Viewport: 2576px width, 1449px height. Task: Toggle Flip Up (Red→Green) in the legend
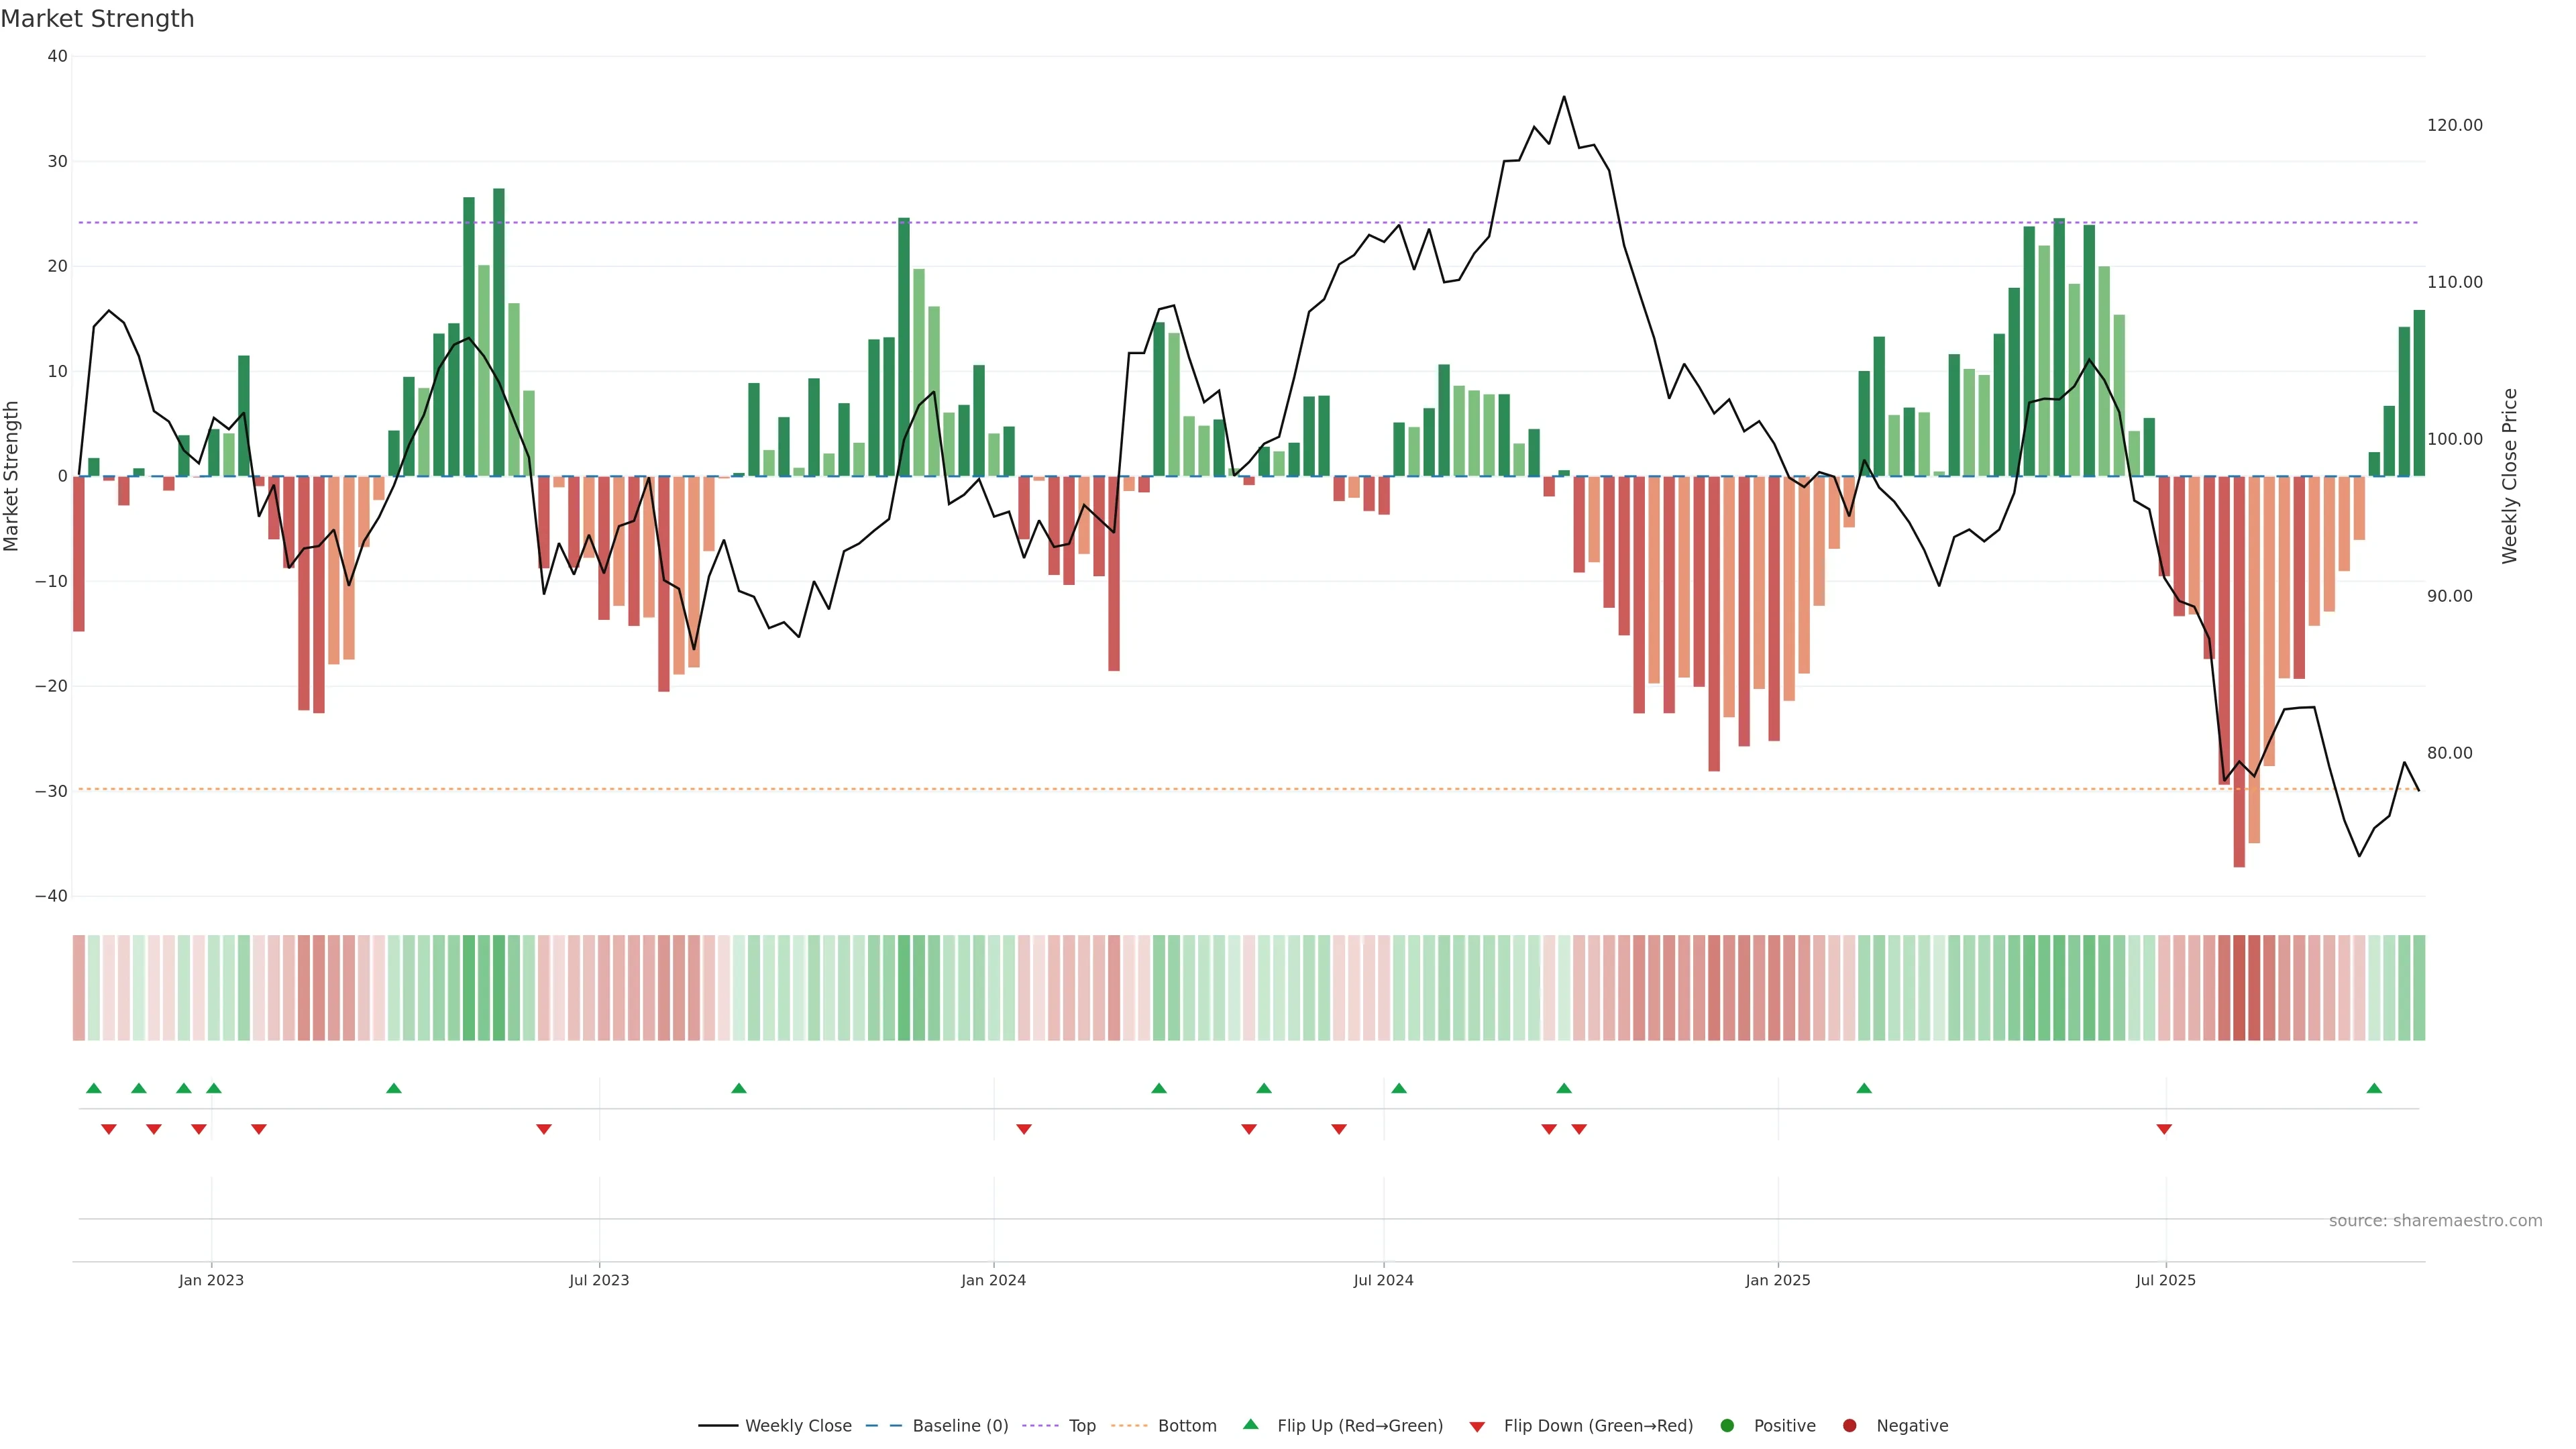point(1359,1426)
